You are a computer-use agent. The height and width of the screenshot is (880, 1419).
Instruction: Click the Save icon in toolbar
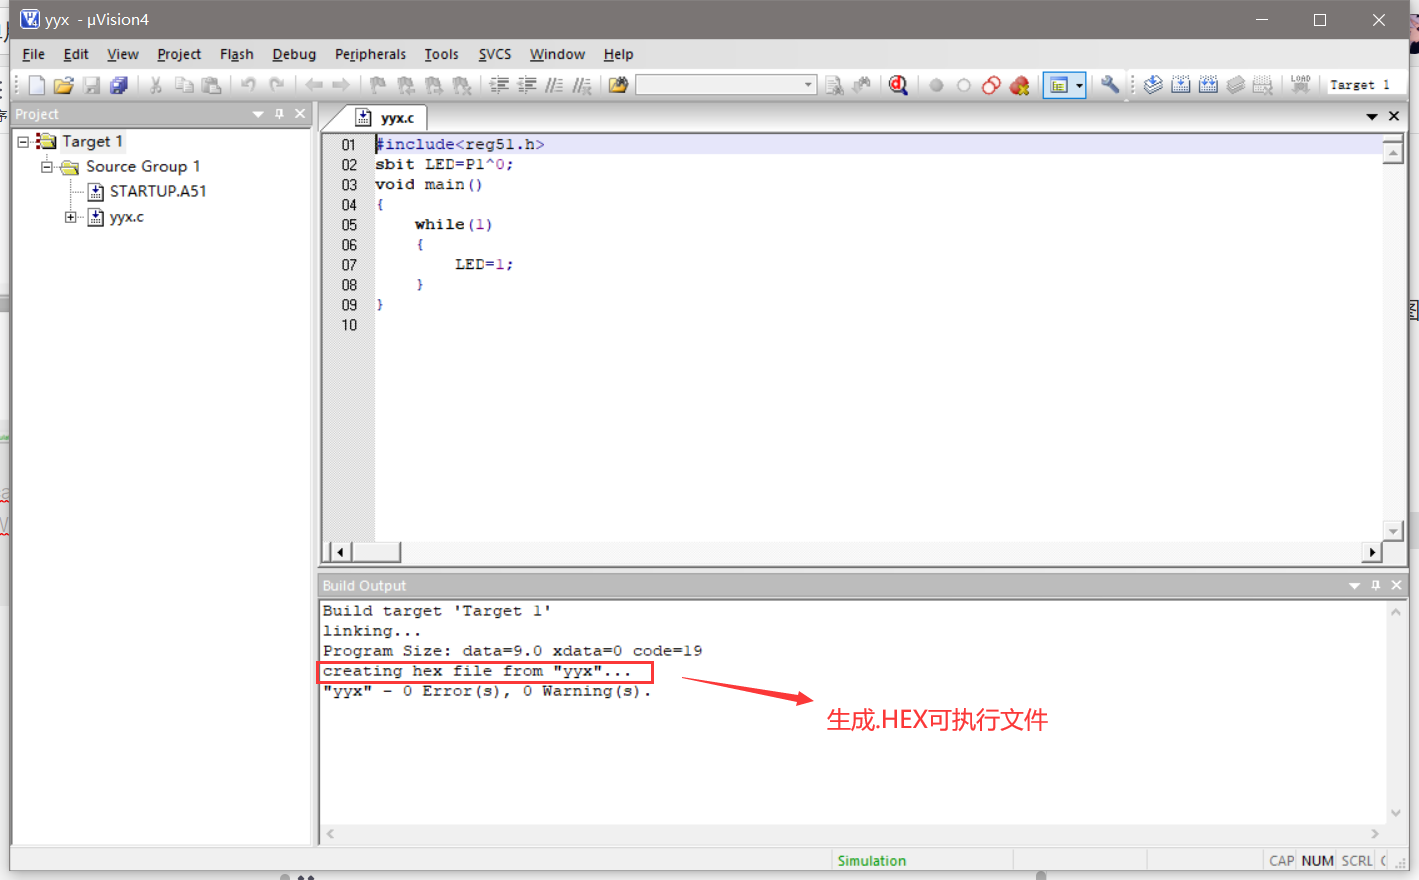coord(91,85)
